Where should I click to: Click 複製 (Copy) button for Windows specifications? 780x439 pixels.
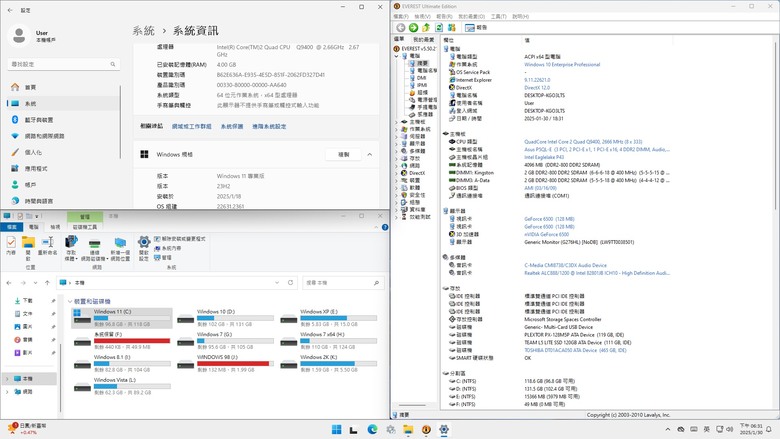point(343,155)
